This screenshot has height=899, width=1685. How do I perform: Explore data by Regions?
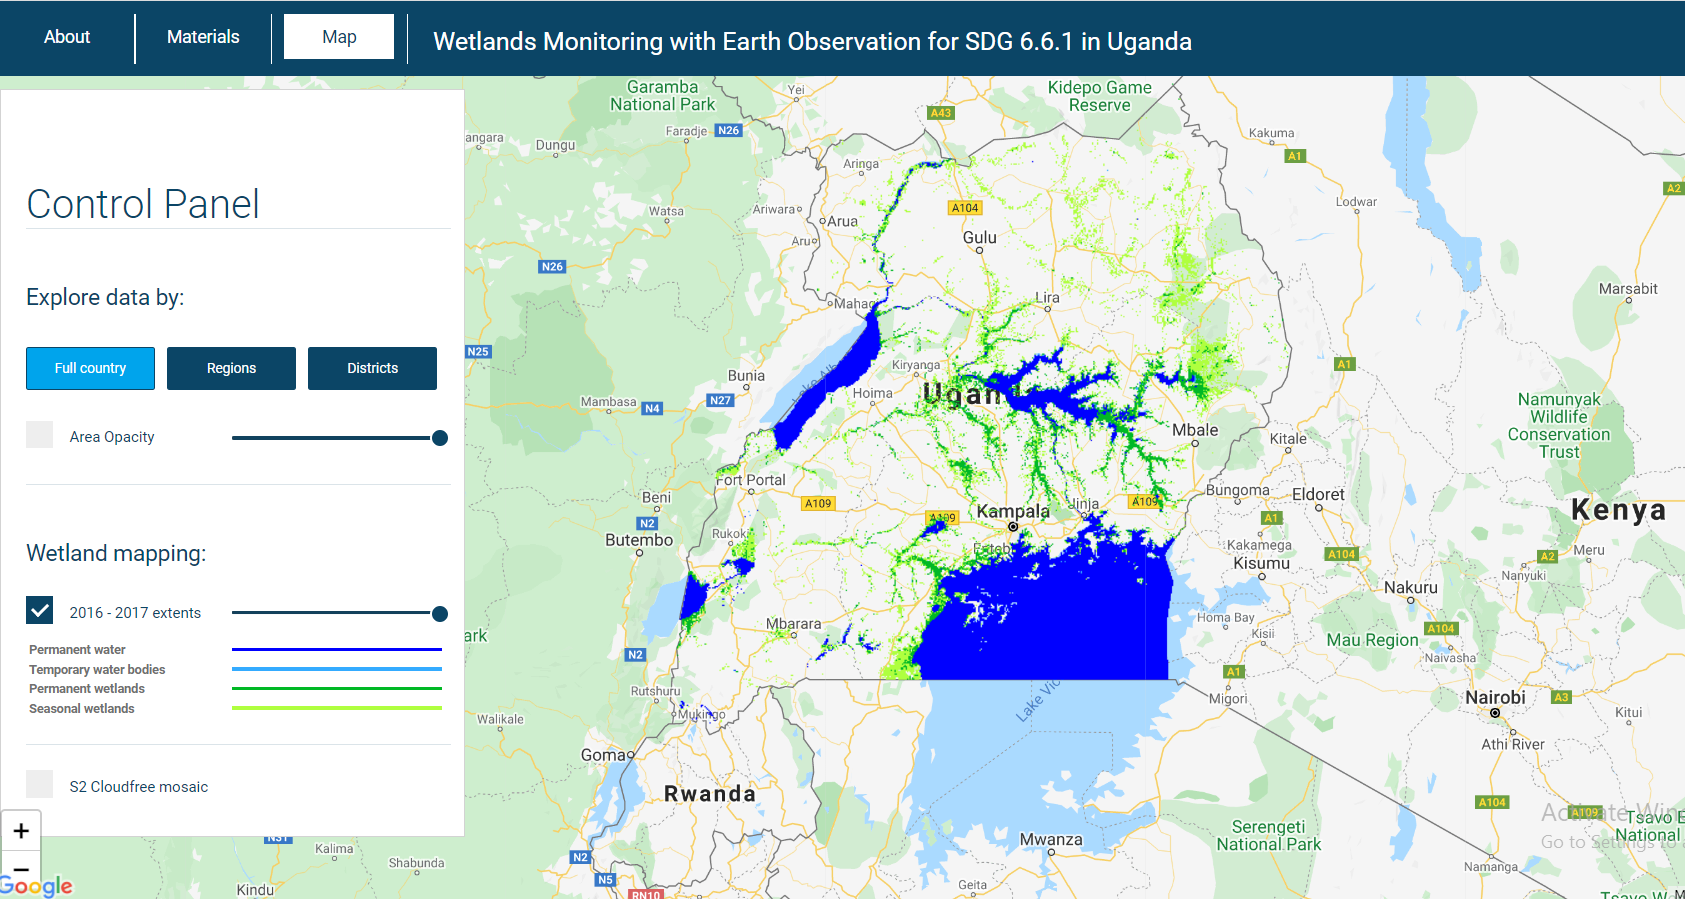(x=231, y=368)
